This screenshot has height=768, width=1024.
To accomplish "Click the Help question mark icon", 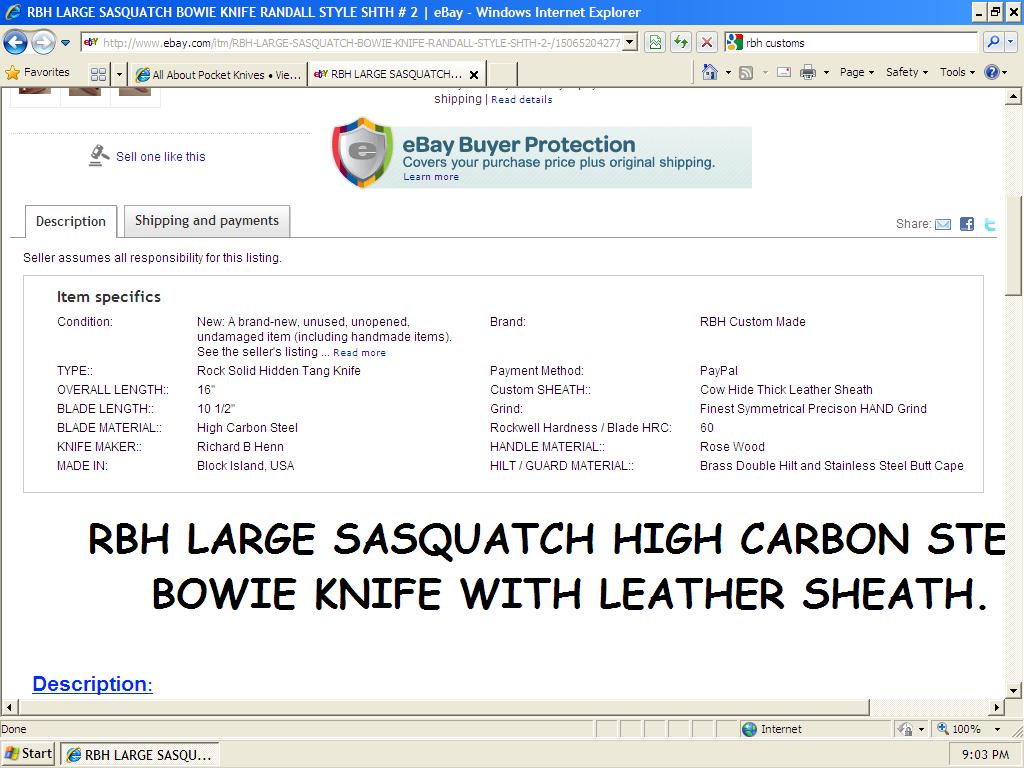I will click(991, 72).
